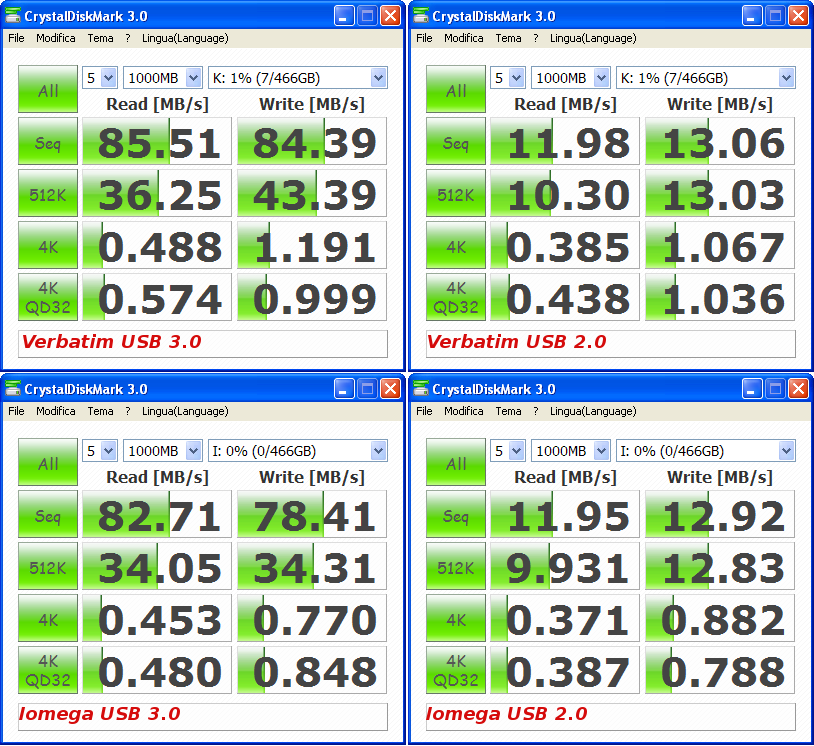Open test count dropdown in Verbatim USB 3.0 window
The image size is (814, 746).
100,78
